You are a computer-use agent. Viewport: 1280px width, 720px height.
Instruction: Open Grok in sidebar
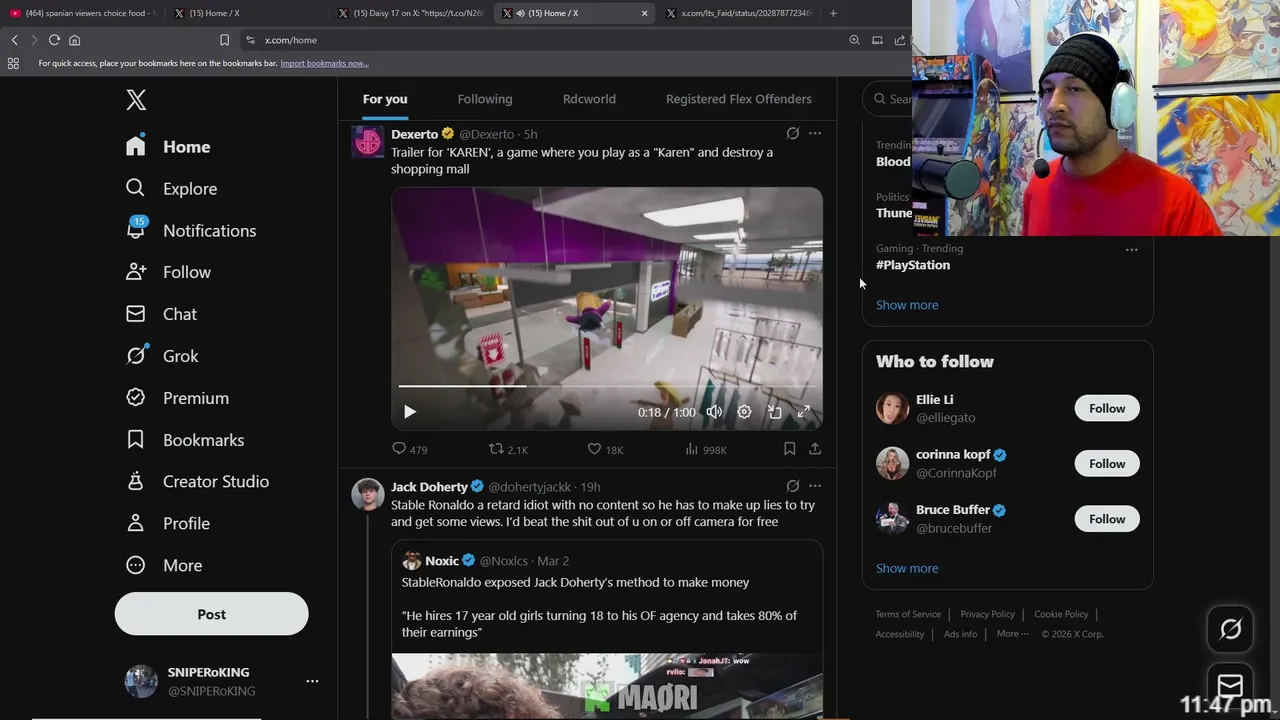pyautogui.click(x=162, y=356)
